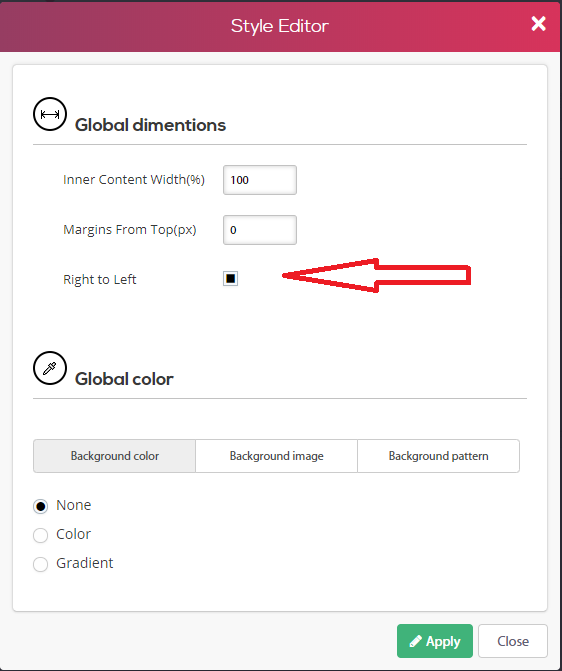Click the Global dimentions section heading

tap(150, 125)
